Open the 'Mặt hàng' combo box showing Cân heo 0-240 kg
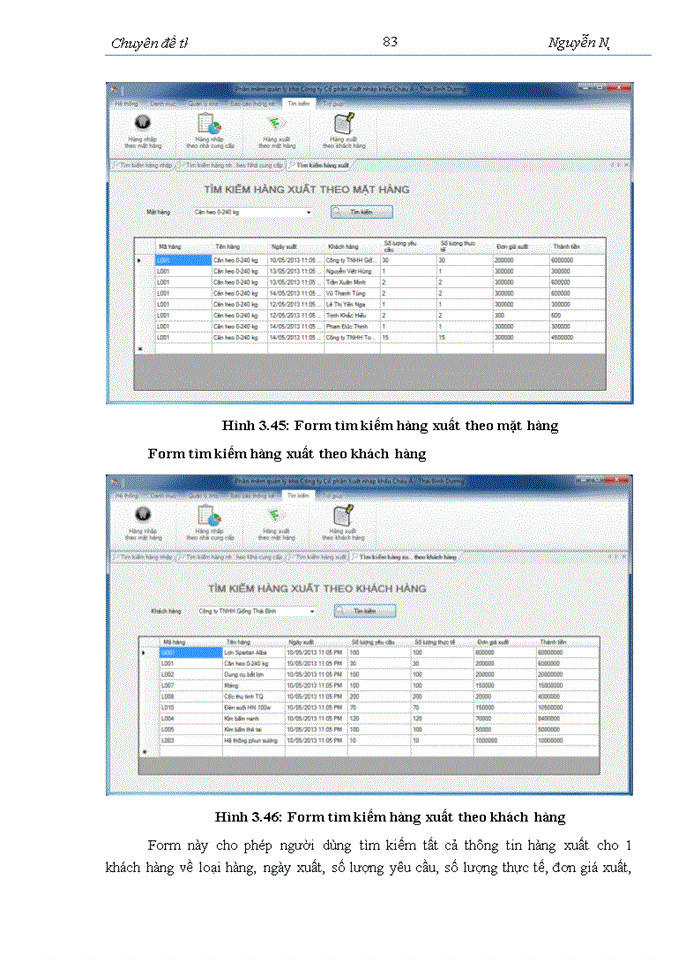Image resolution: width=700 pixels, height=960 pixels. [x=253, y=212]
